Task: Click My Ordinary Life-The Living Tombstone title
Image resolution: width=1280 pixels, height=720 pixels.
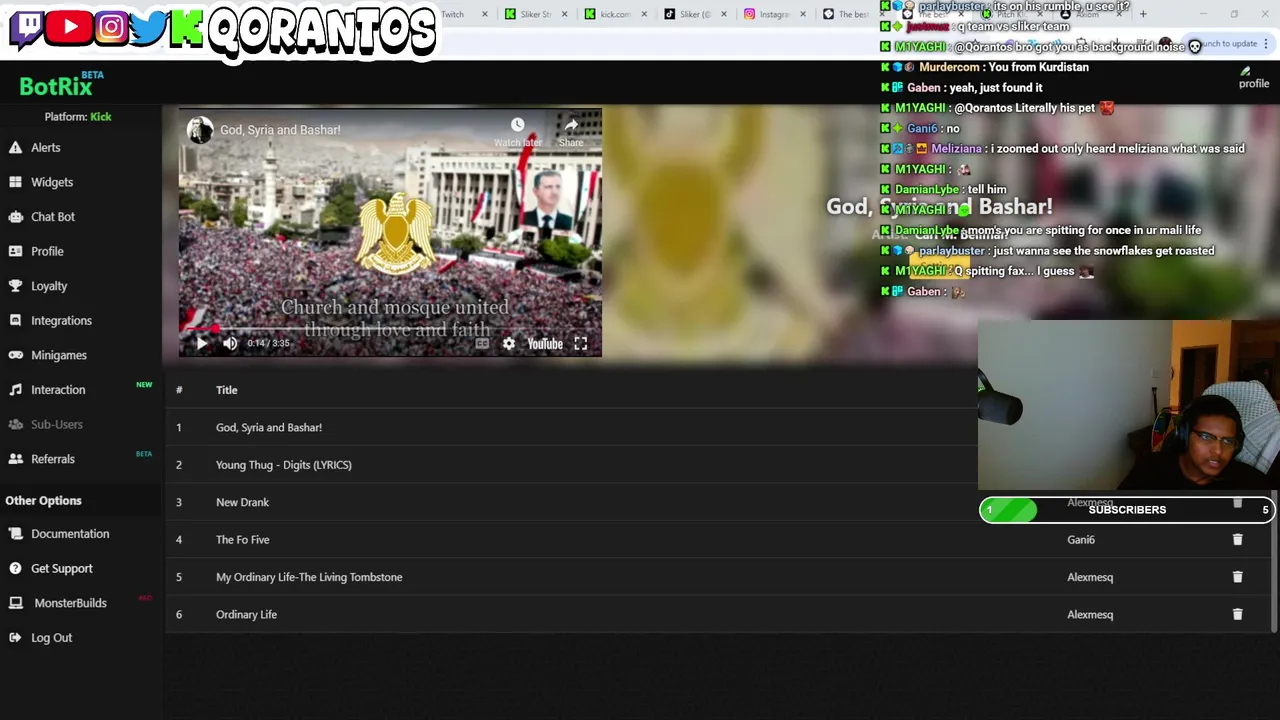Action: click(x=309, y=577)
